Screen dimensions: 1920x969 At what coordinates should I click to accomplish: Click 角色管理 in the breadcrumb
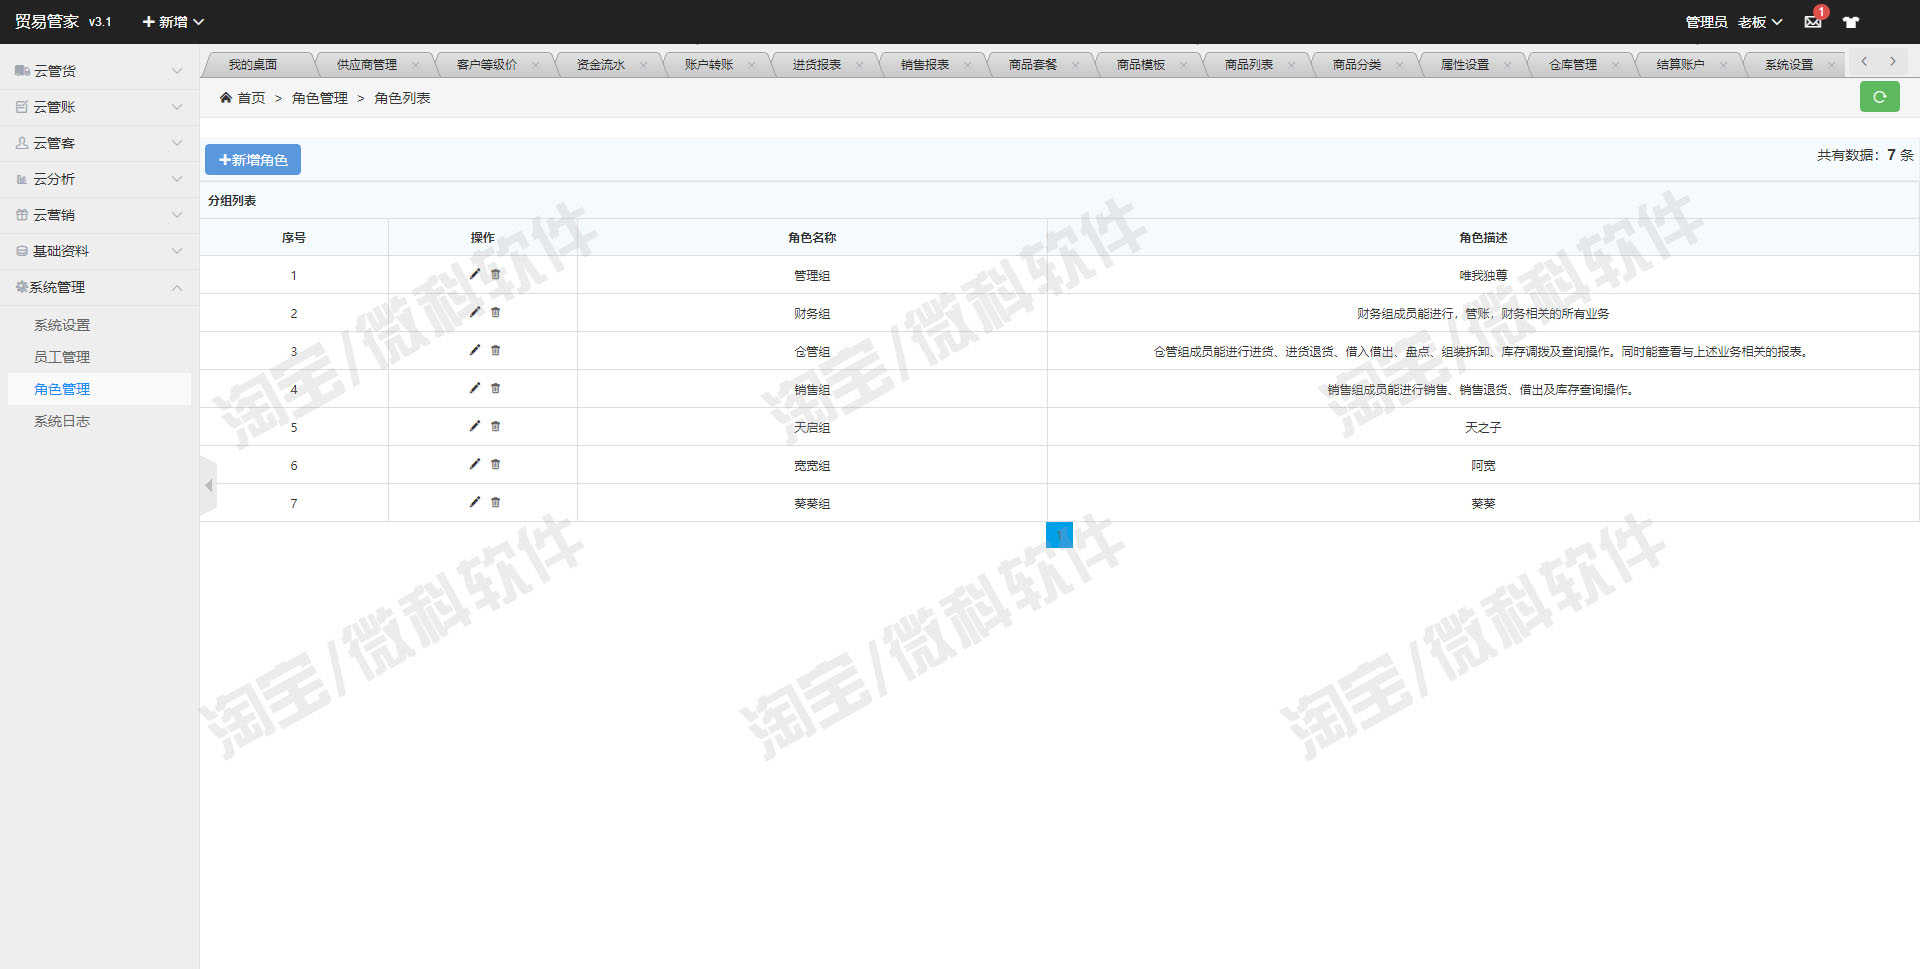click(x=320, y=98)
